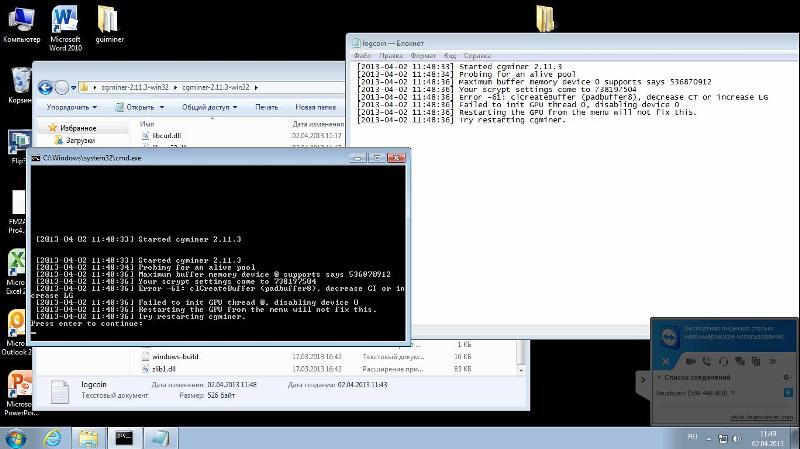The width and height of the screenshot is (800, 449).
Task: Minimize the cmd.exe window
Action: point(357,158)
